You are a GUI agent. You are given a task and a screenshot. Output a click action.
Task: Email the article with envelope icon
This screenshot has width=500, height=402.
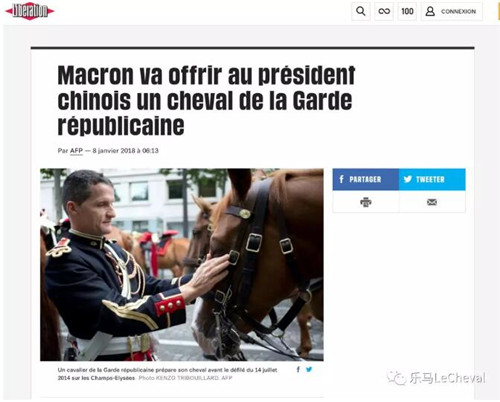432,202
